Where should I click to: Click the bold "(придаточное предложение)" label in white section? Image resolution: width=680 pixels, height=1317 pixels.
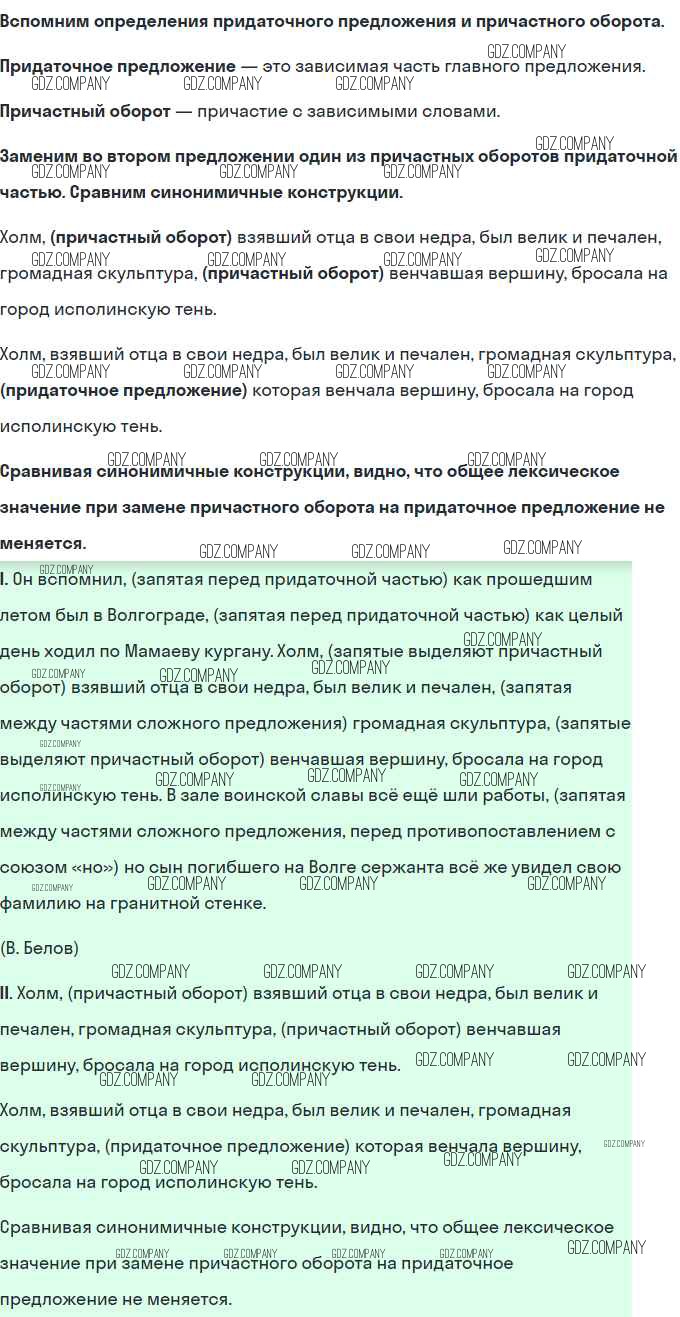pyautogui.click(x=124, y=390)
